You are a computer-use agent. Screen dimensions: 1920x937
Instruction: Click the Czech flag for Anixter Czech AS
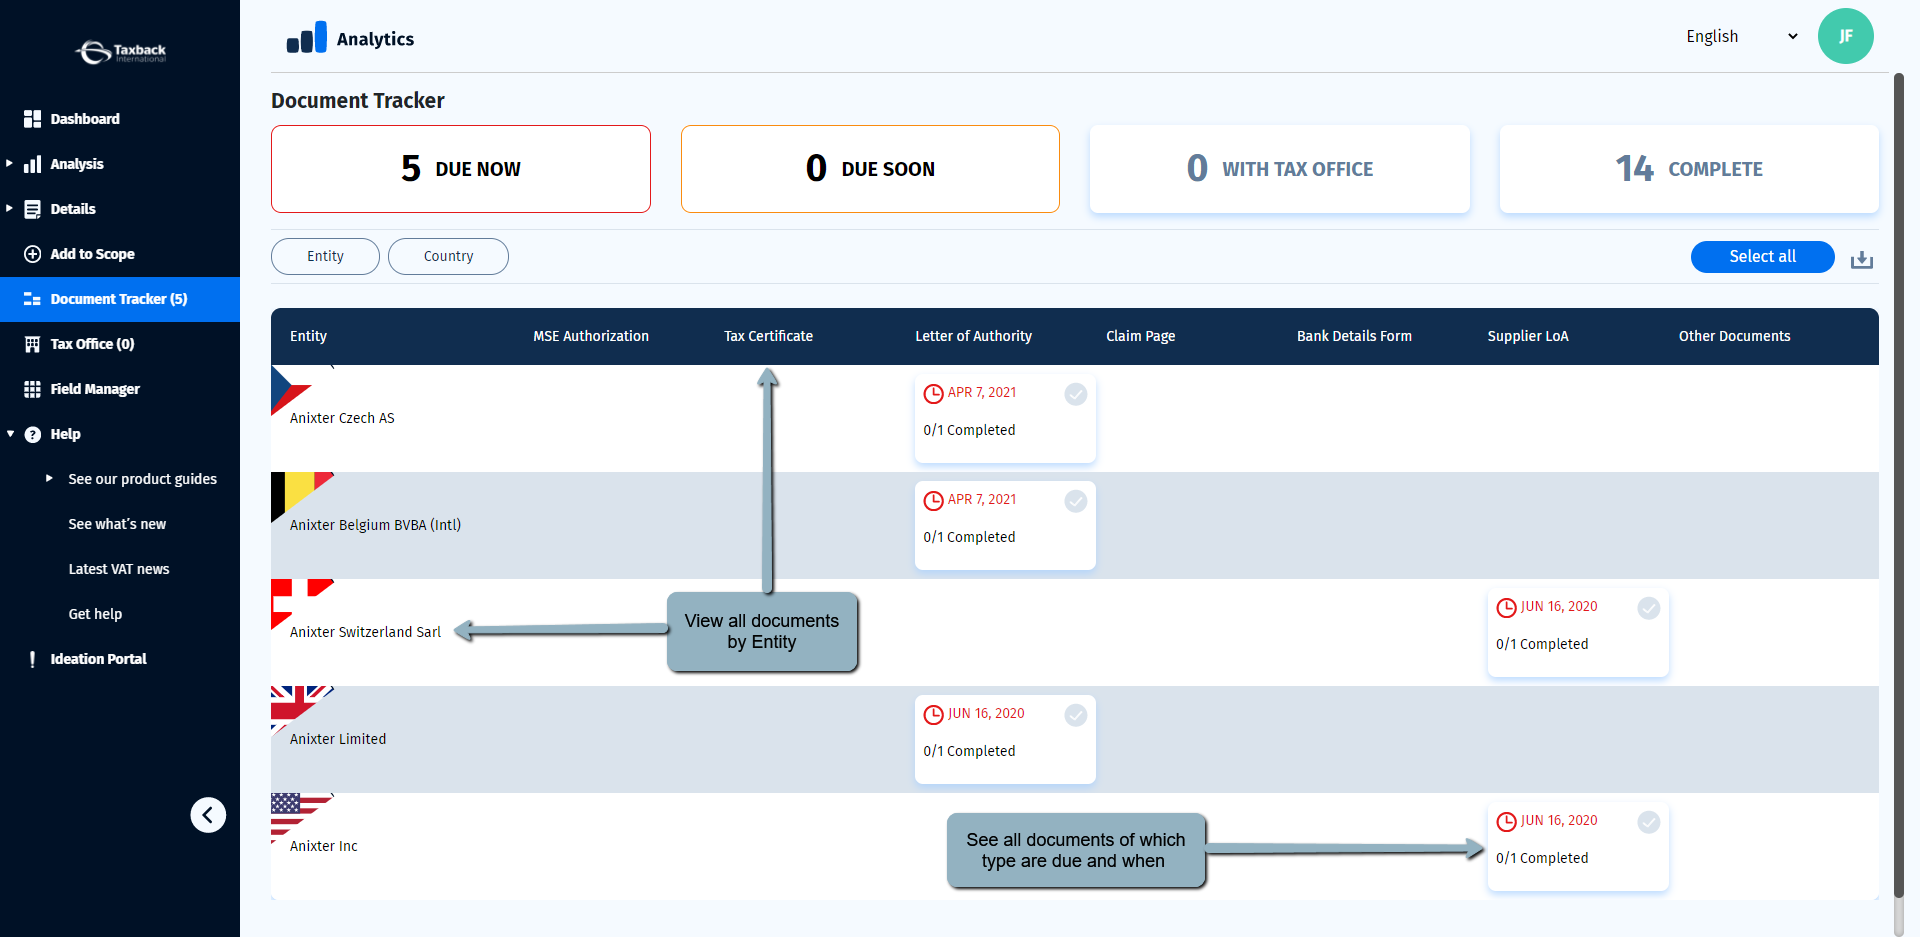click(x=291, y=390)
